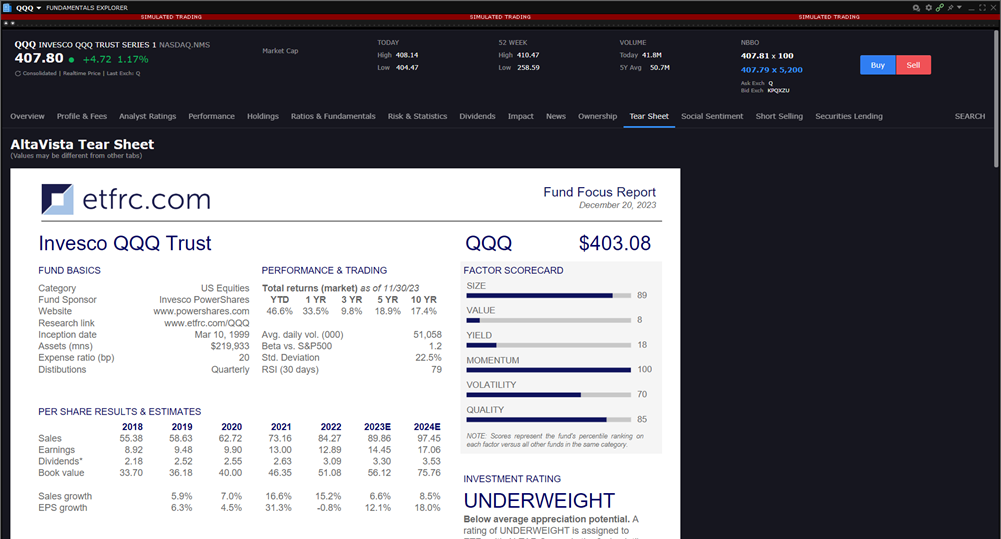Click the Assets (mns) value $219,933
Image resolution: width=1001 pixels, height=539 pixels.
(x=230, y=346)
